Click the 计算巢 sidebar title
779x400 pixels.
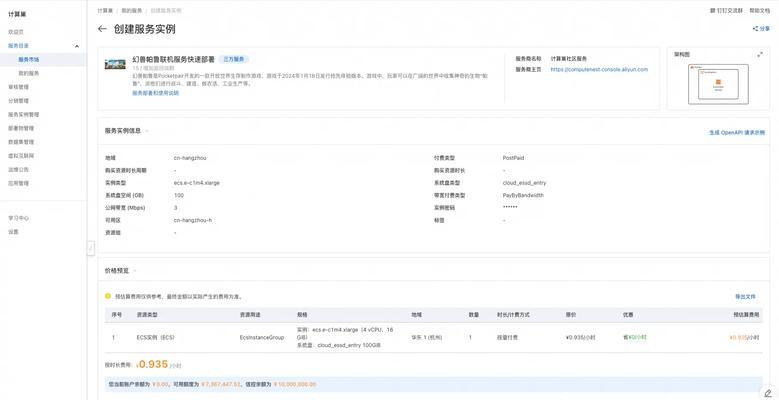click(17, 14)
